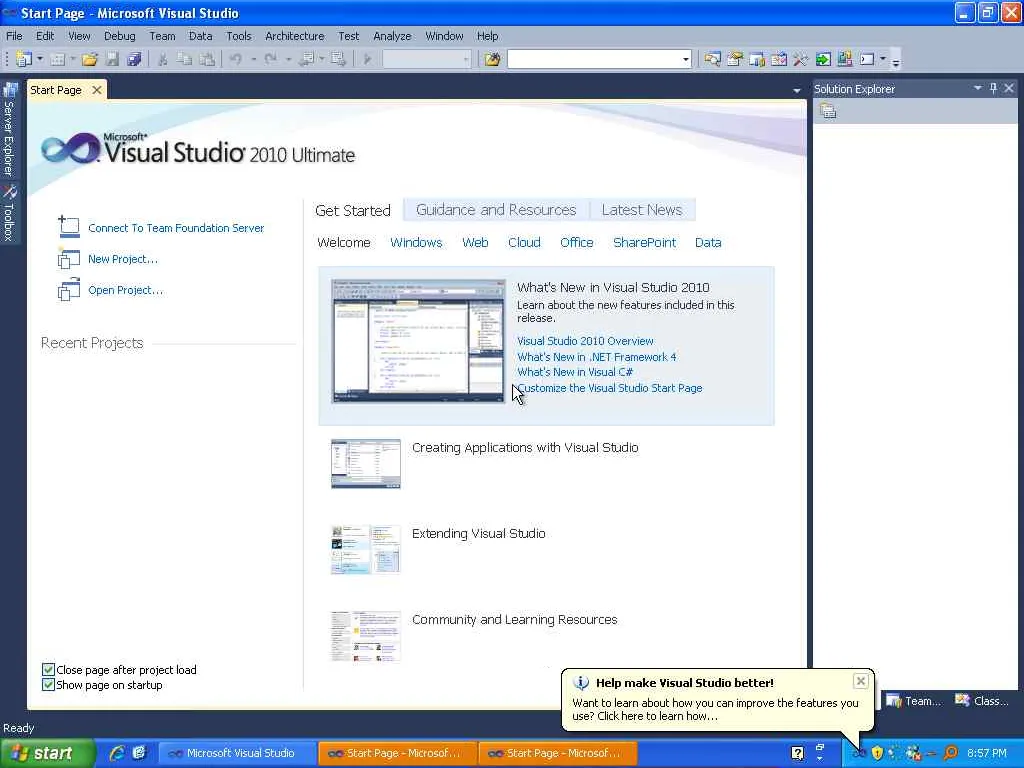The width and height of the screenshot is (1024, 768).
Task: Switch to the Latest News tab
Action: 642,210
